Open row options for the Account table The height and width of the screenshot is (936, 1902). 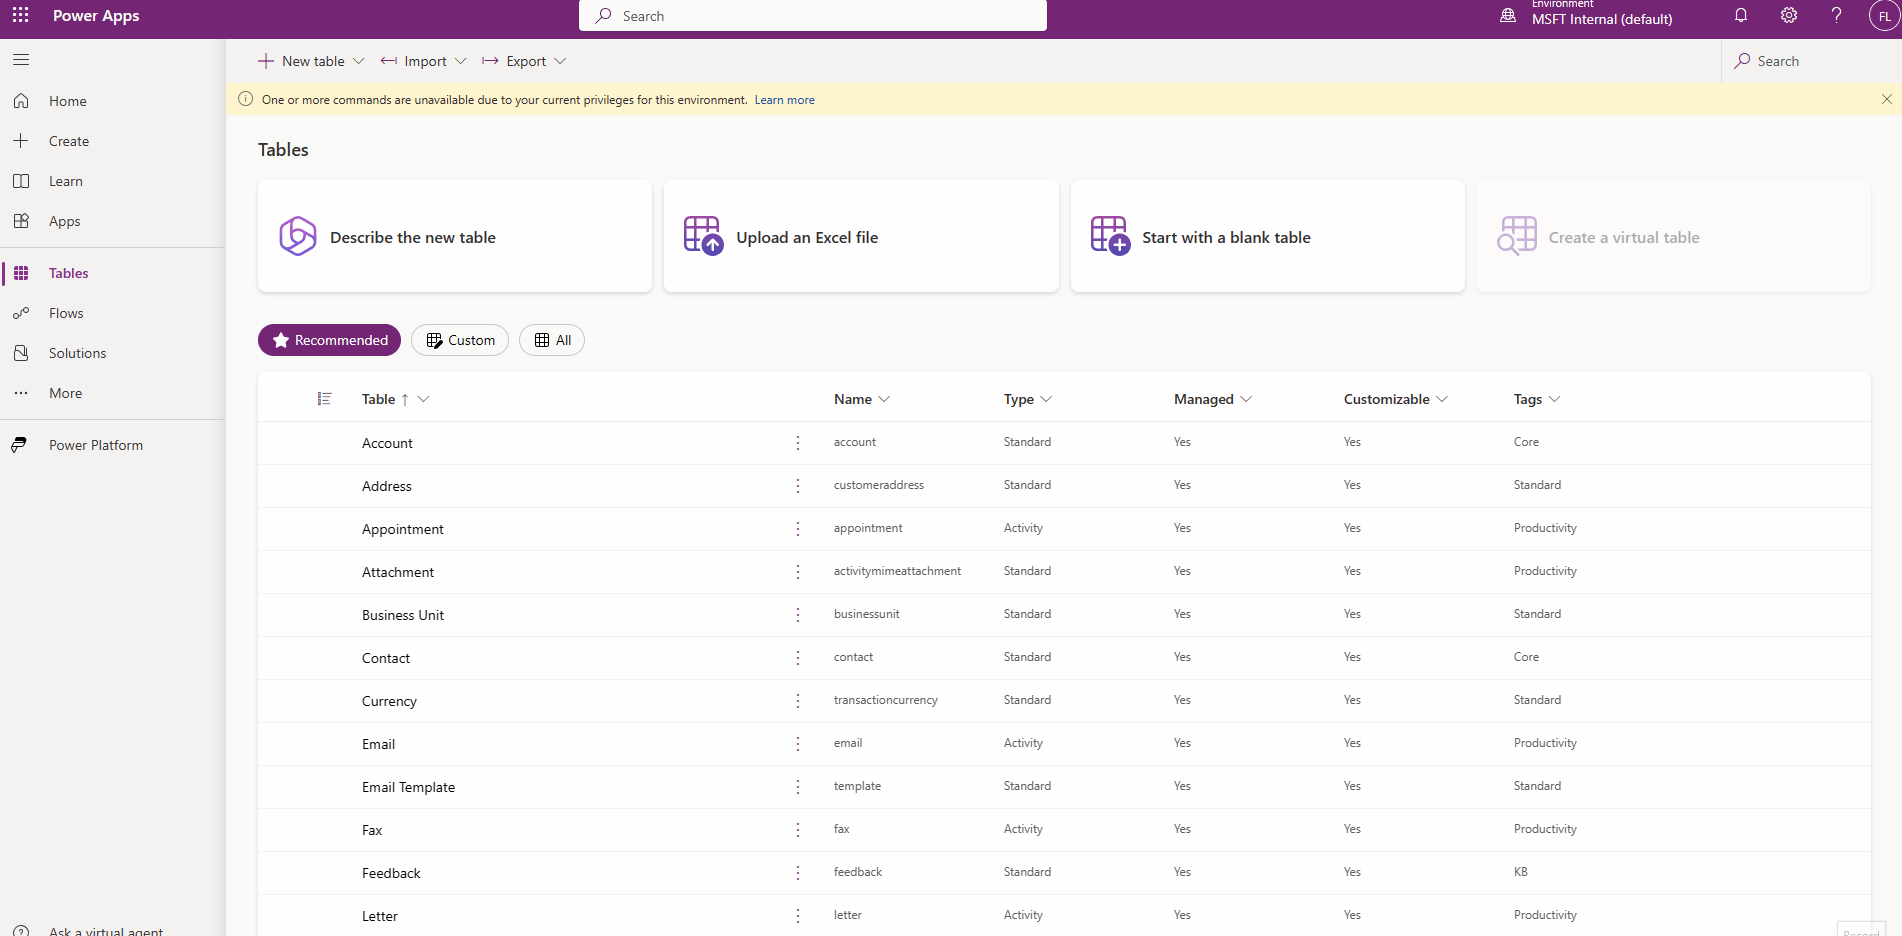[797, 442]
